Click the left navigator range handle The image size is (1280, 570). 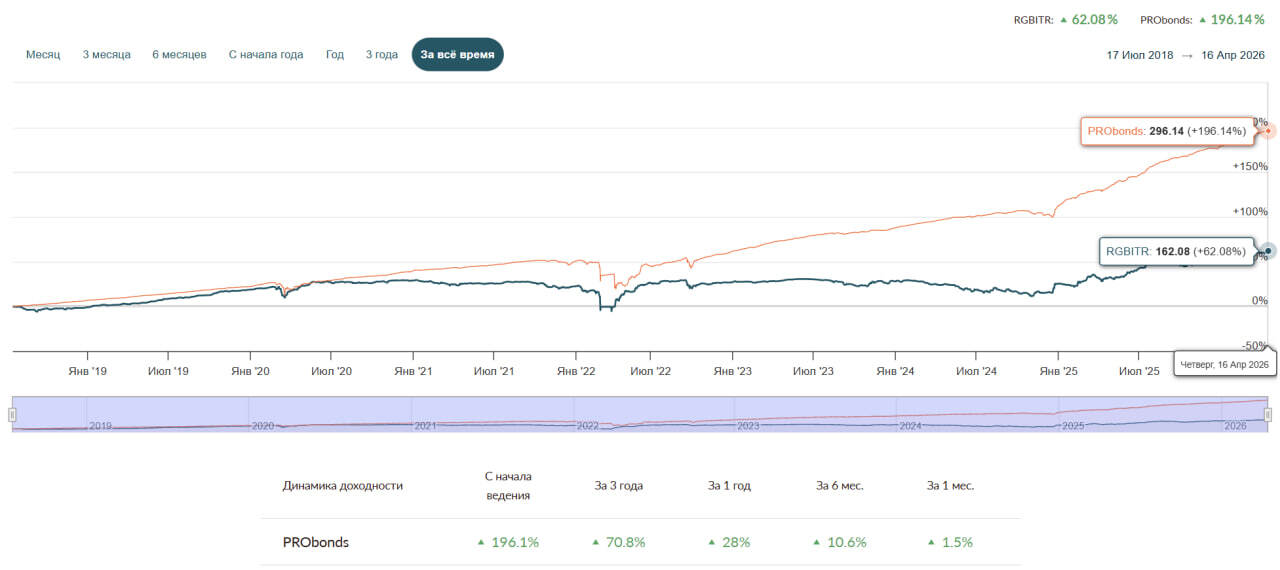click(x=12, y=414)
